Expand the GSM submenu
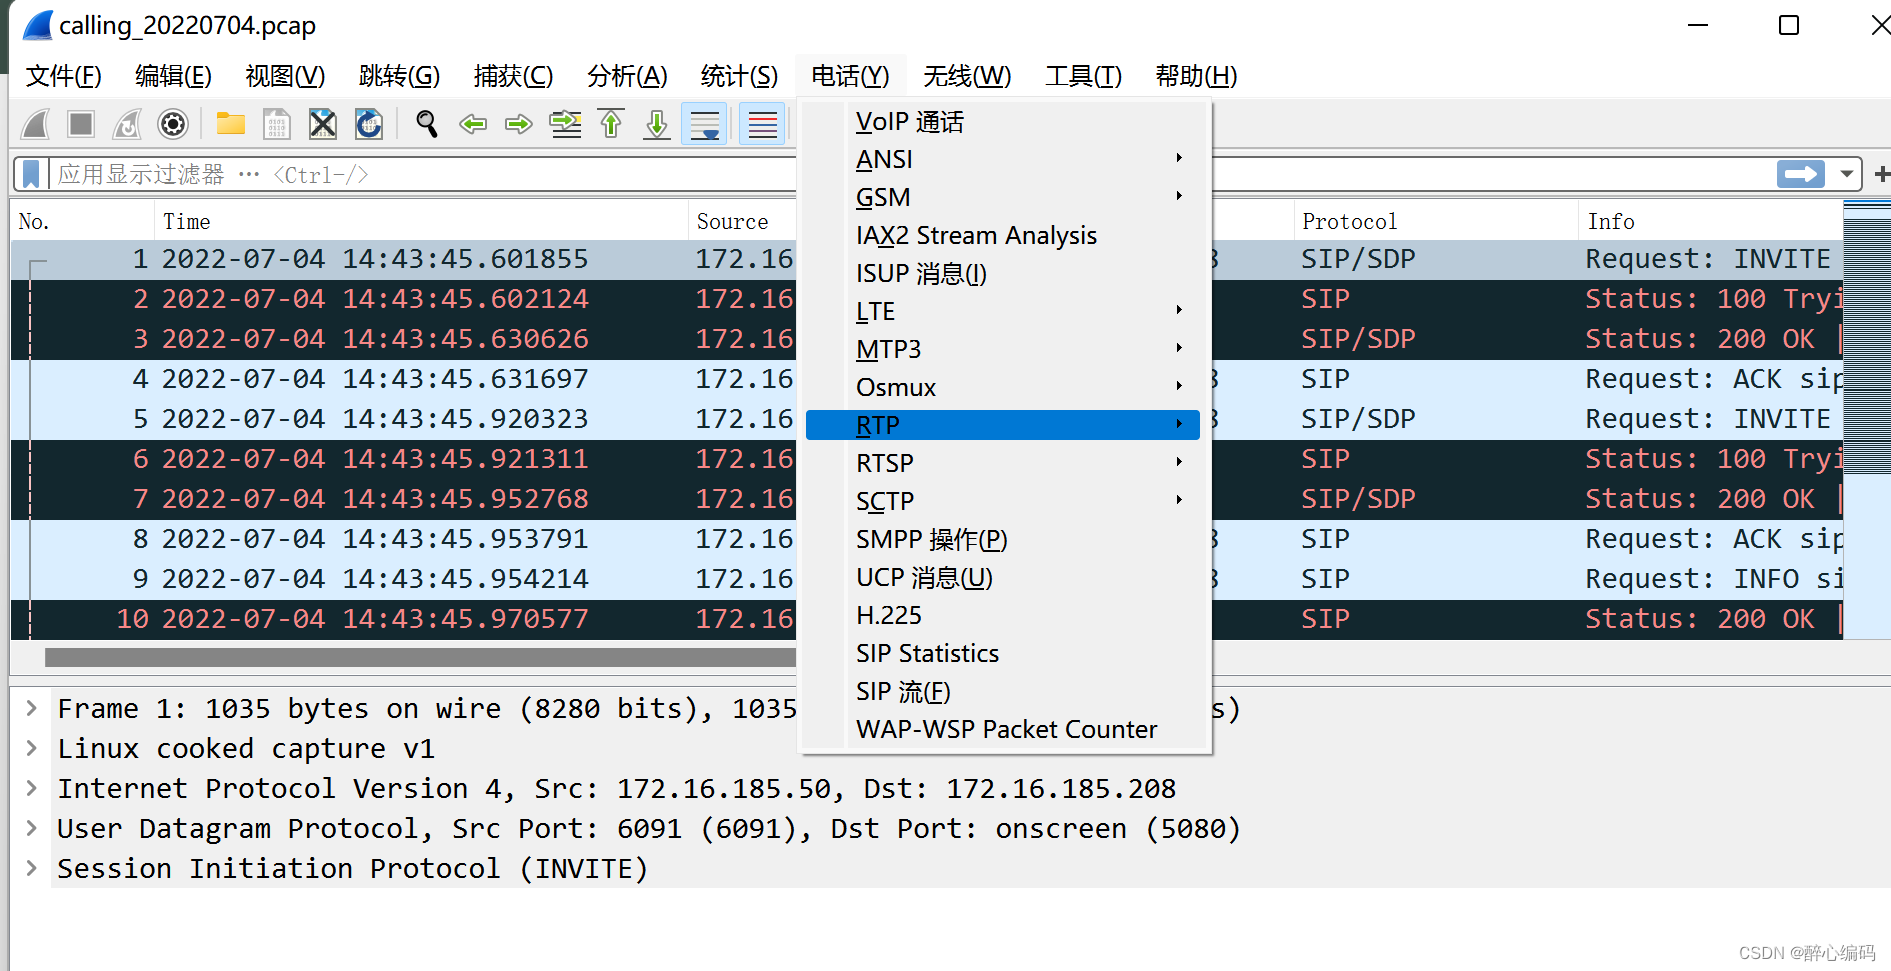This screenshot has width=1891, height=971. [1003, 198]
